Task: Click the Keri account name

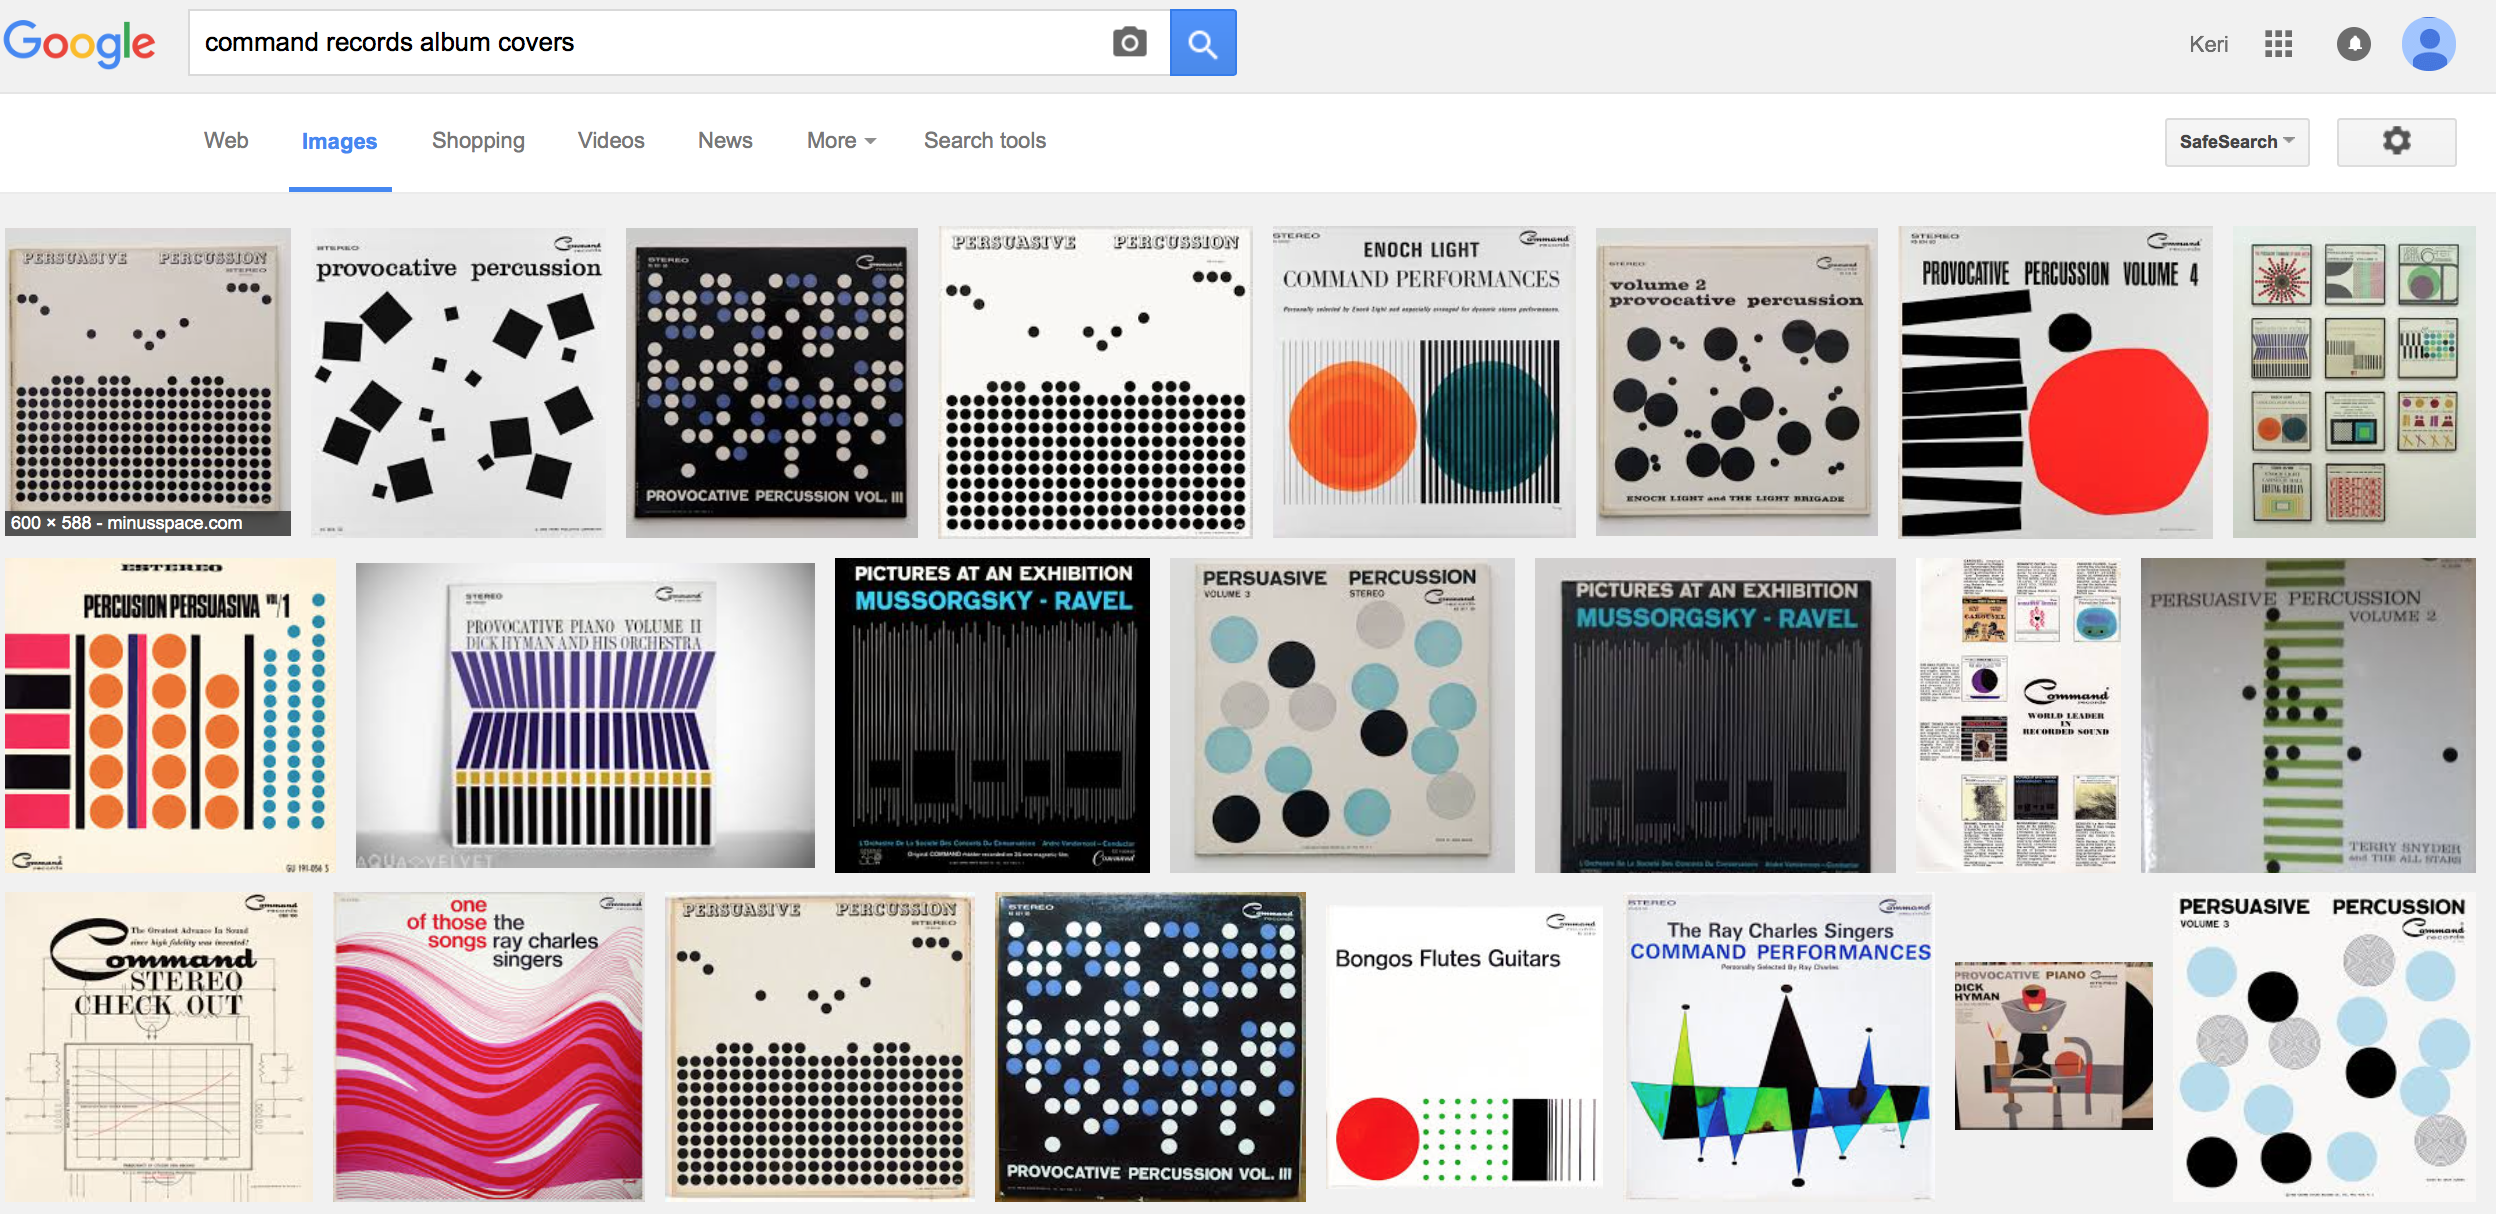Action: (2208, 44)
